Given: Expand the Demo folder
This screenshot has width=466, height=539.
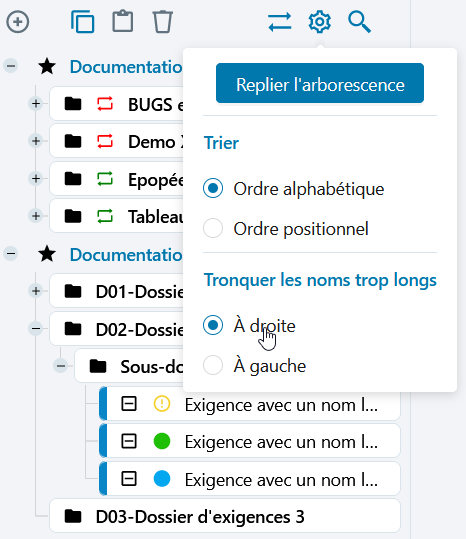Looking at the screenshot, I should 36,141.
